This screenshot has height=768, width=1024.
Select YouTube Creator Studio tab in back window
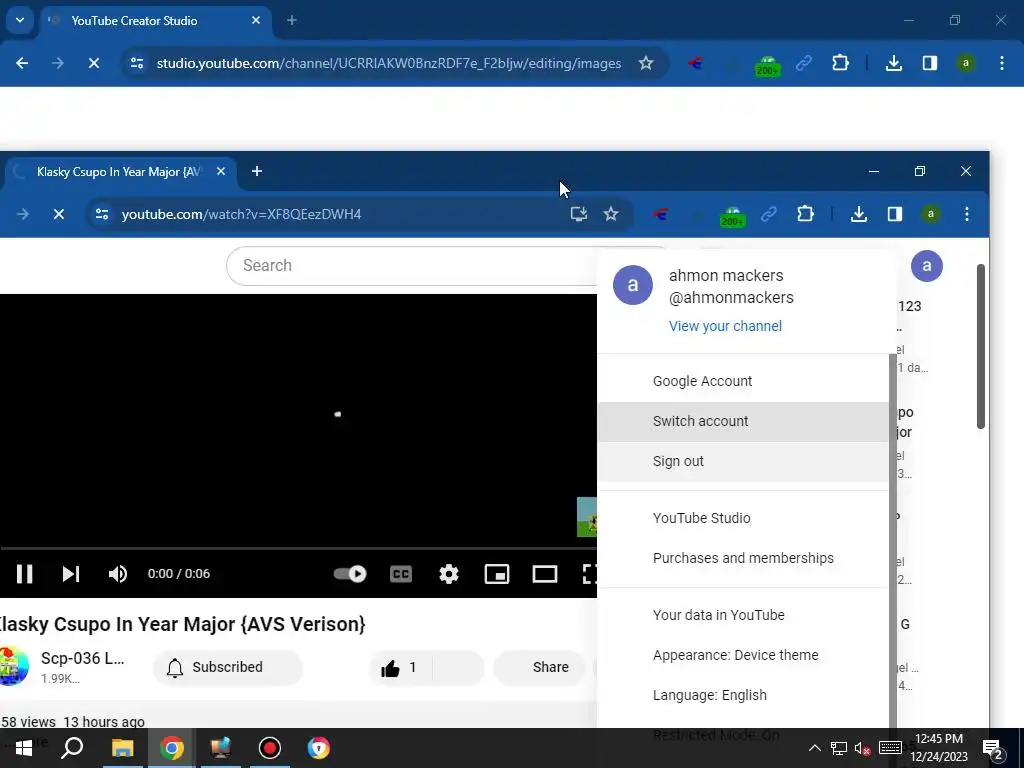coord(155,21)
